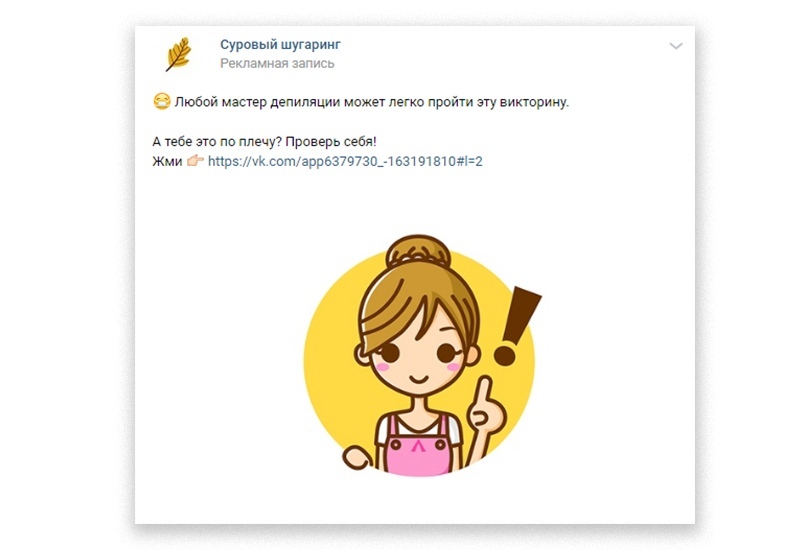Click the word Жми in post
807x550 pixels.
point(167,162)
